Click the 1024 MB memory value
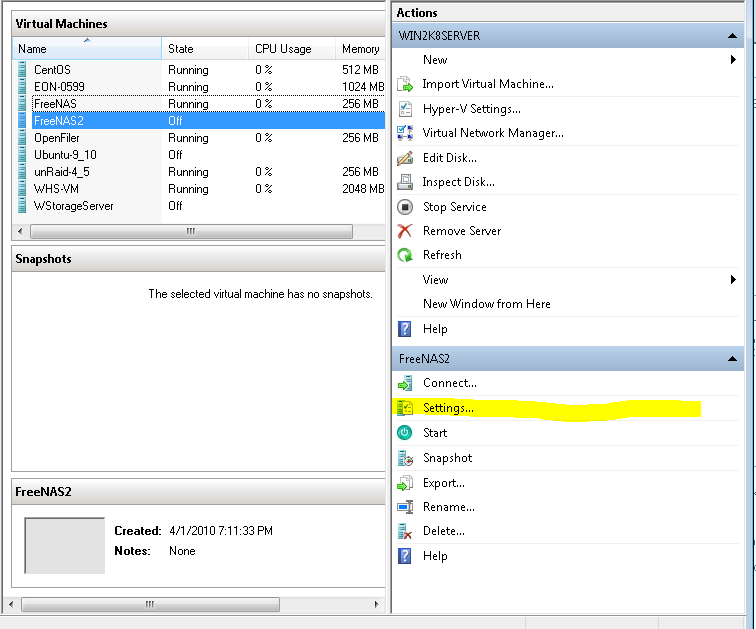The width and height of the screenshot is (756, 629). (x=363, y=87)
